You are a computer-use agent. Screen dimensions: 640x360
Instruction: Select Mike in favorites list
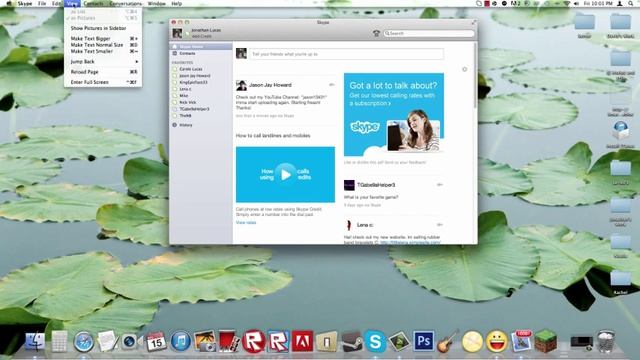coord(184,96)
